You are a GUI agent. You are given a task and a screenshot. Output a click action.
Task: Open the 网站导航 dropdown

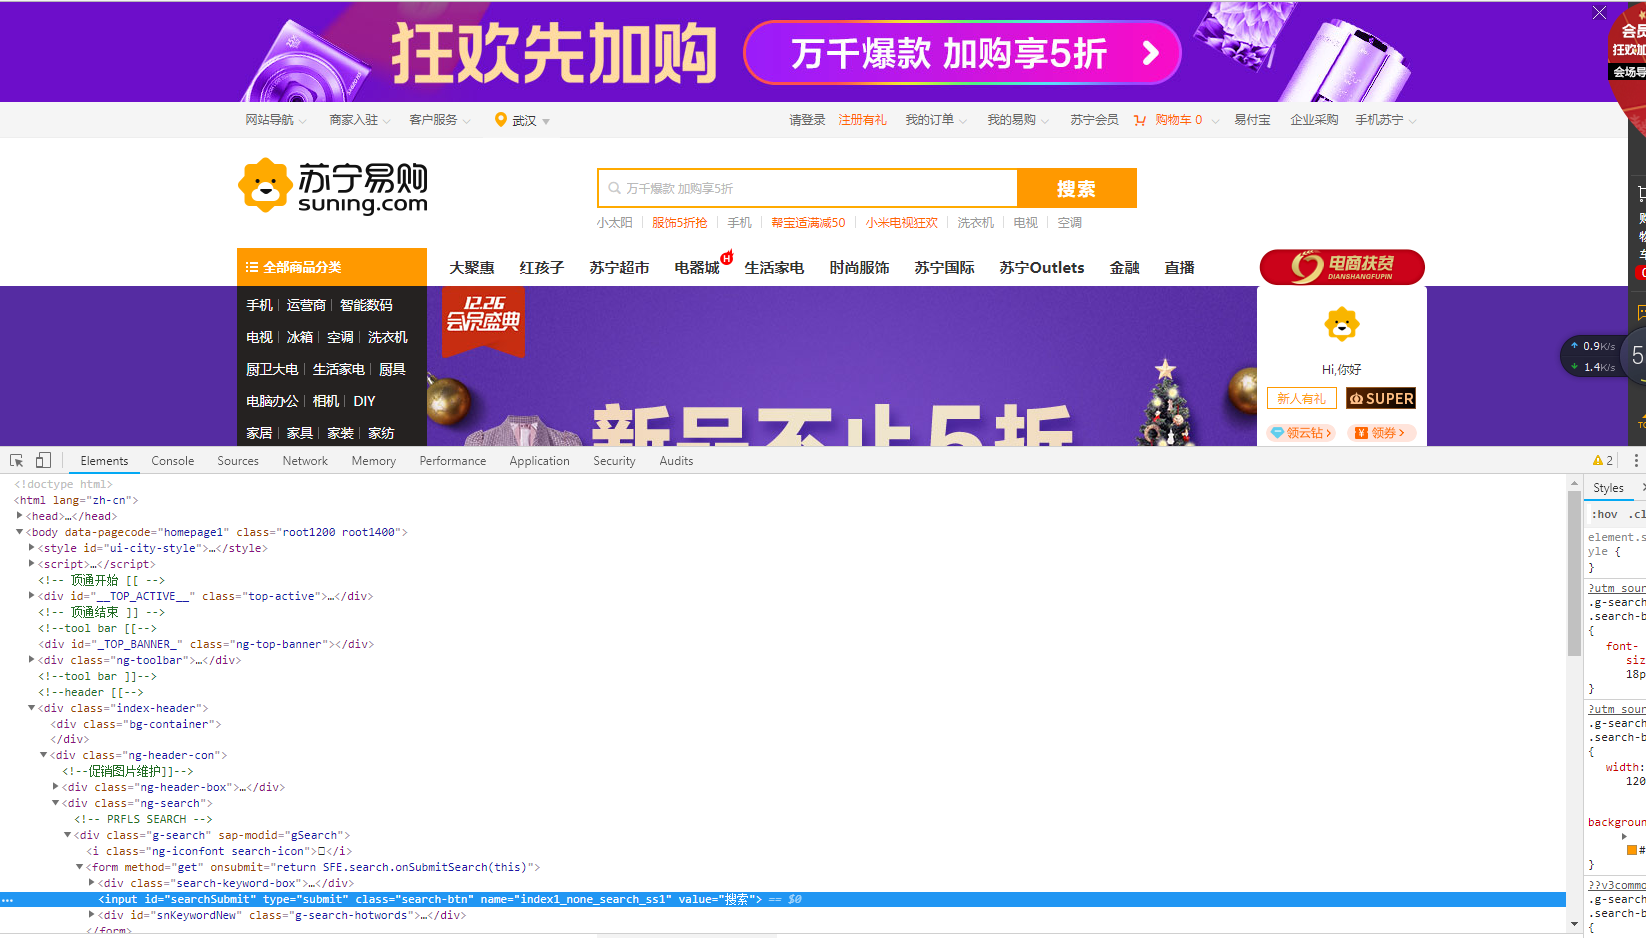point(275,120)
